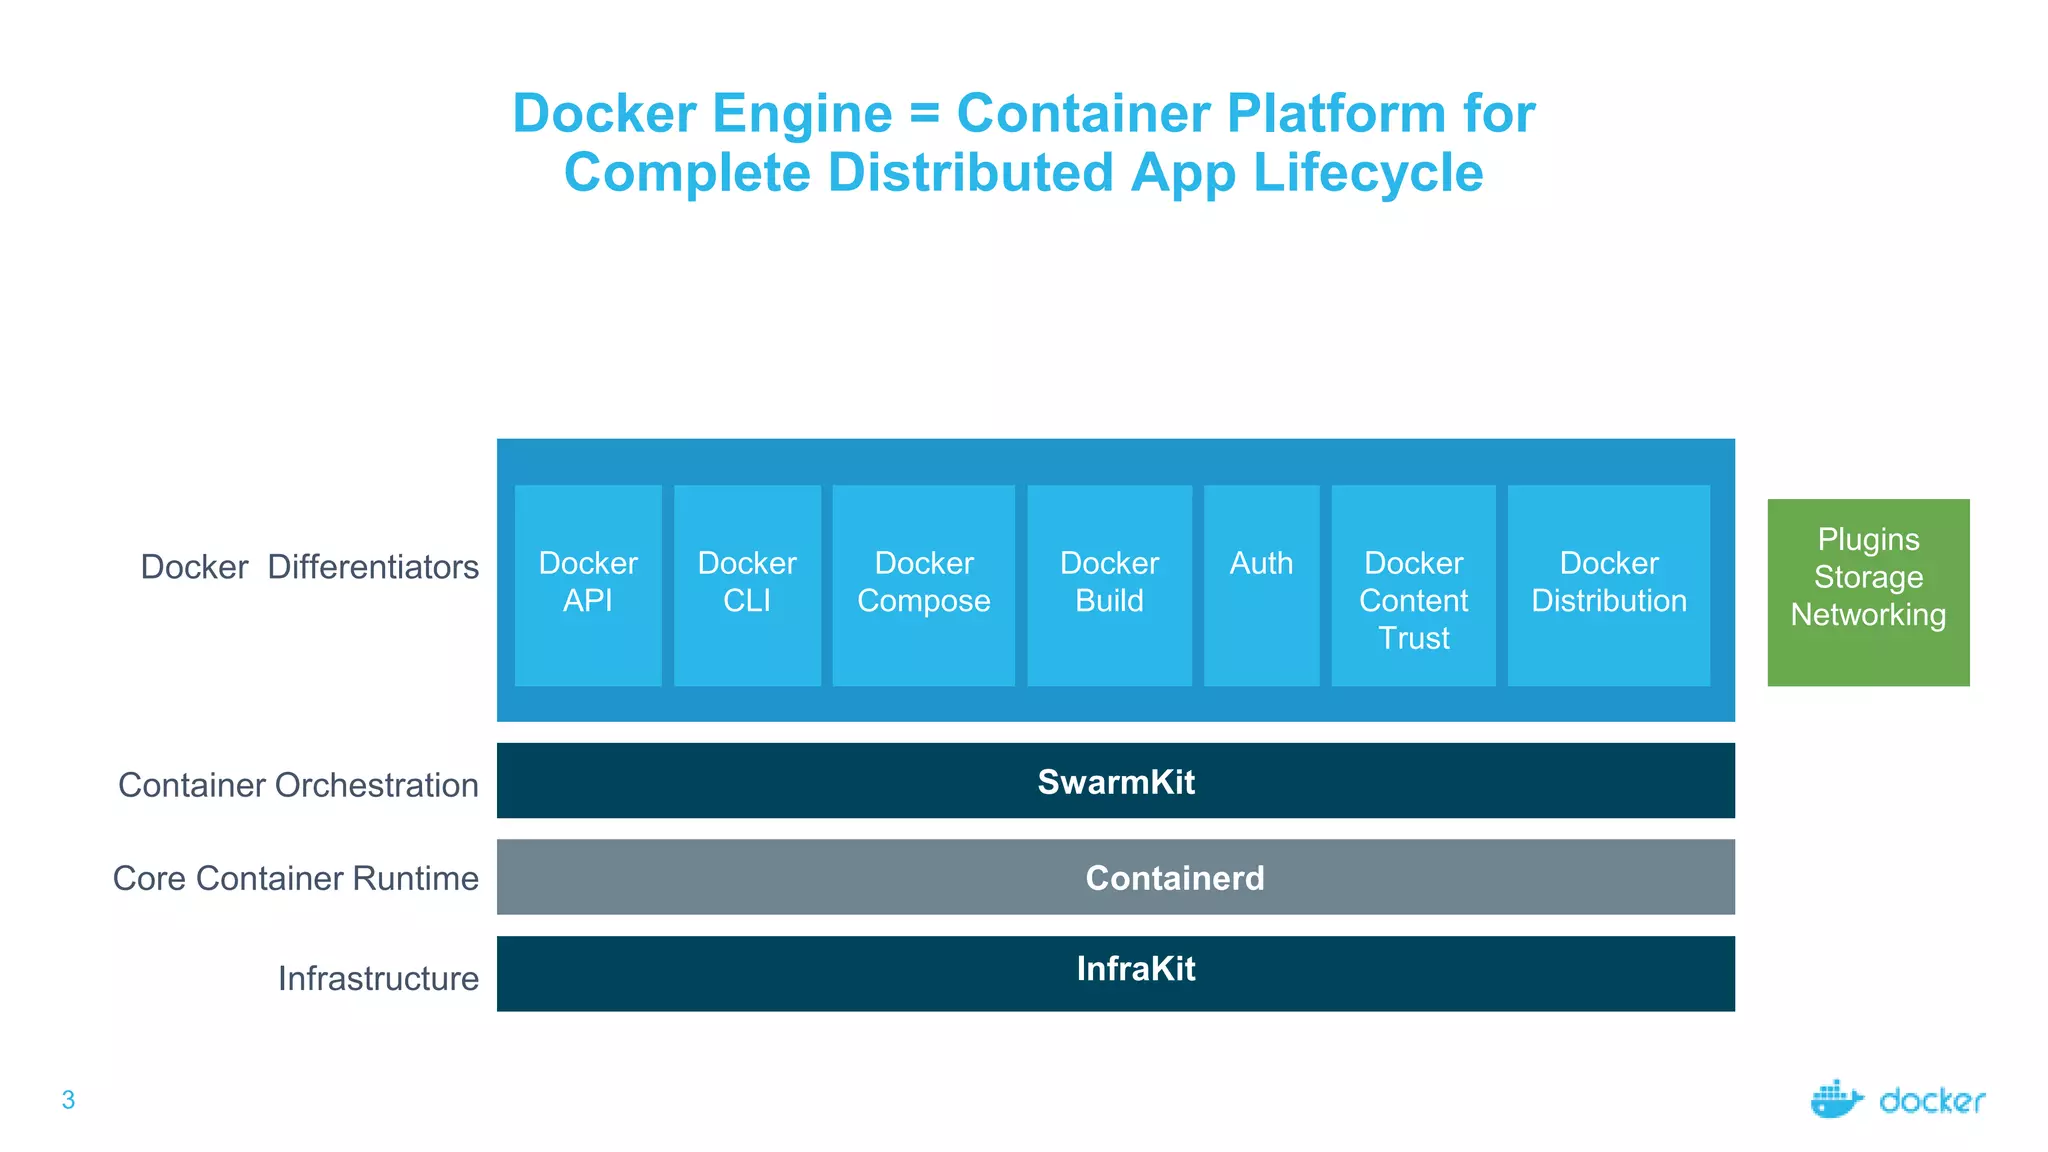Click the slide number 3
Viewport: 2048px width, 1152px height.
[x=68, y=1100]
